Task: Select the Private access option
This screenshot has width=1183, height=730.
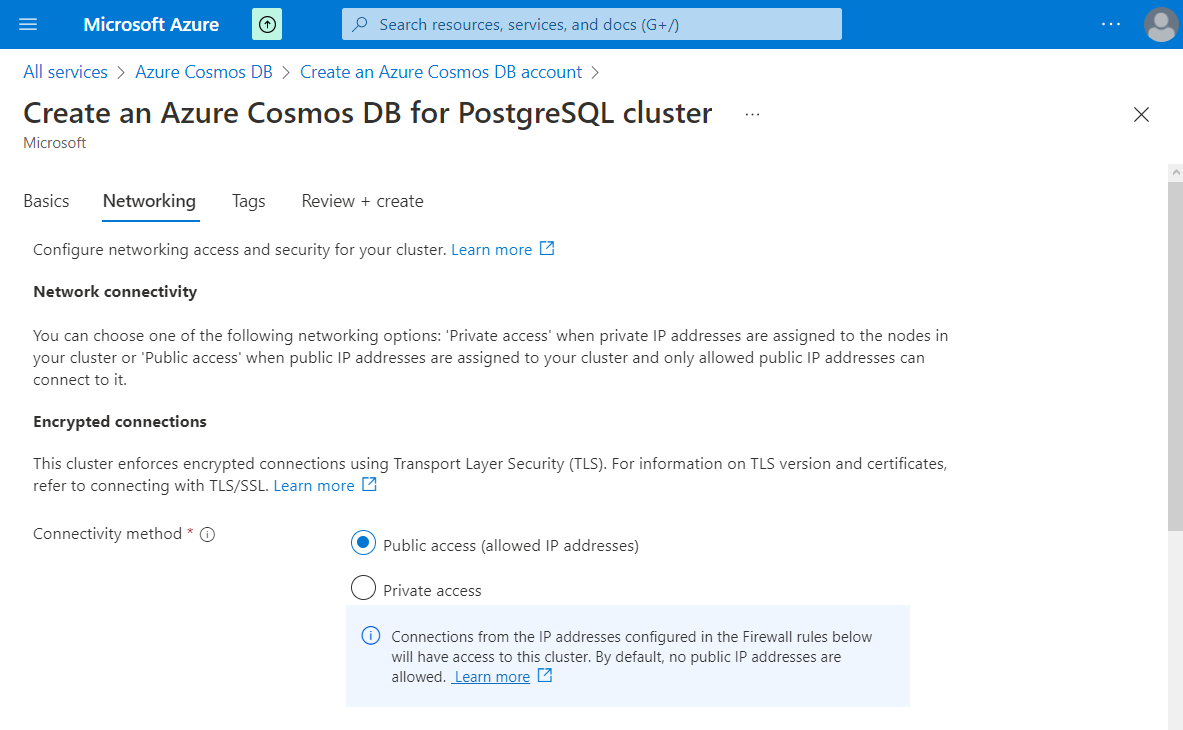Action: click(363, 587)
